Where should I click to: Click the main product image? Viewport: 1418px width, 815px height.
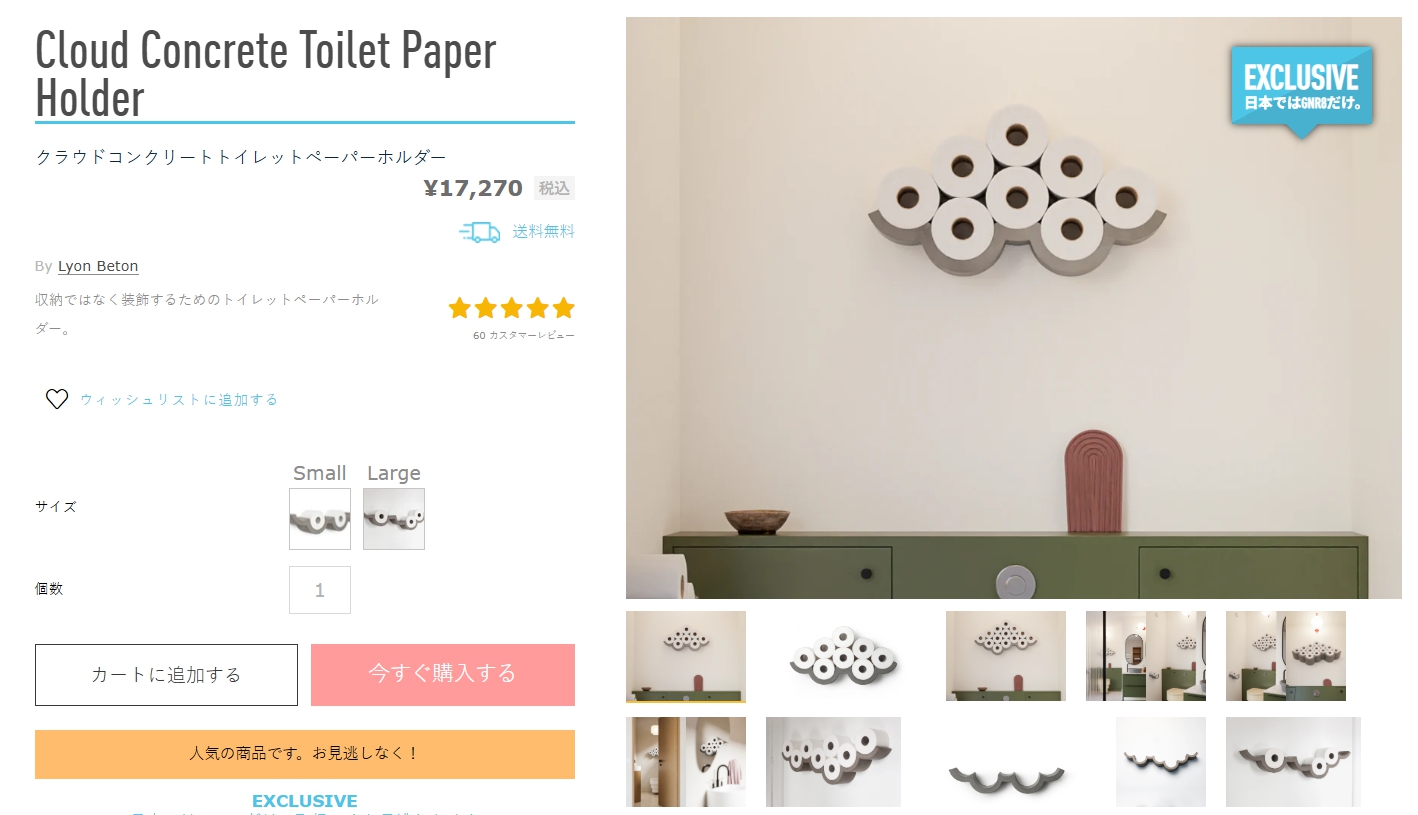(x=1014, y=308)
